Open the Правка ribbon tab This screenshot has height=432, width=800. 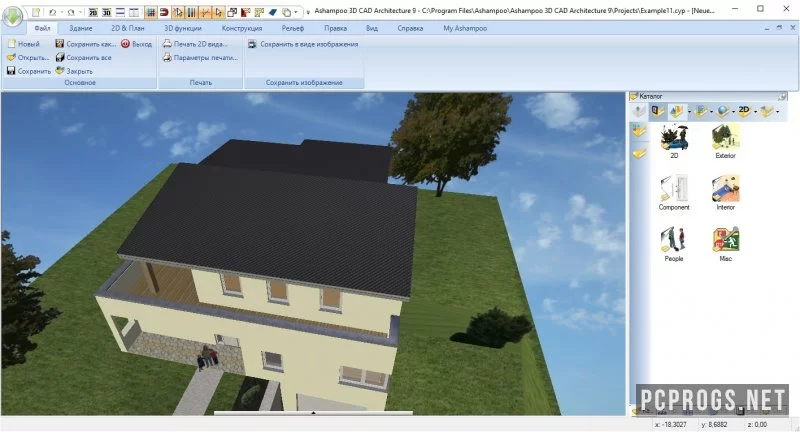click(335, 28)
